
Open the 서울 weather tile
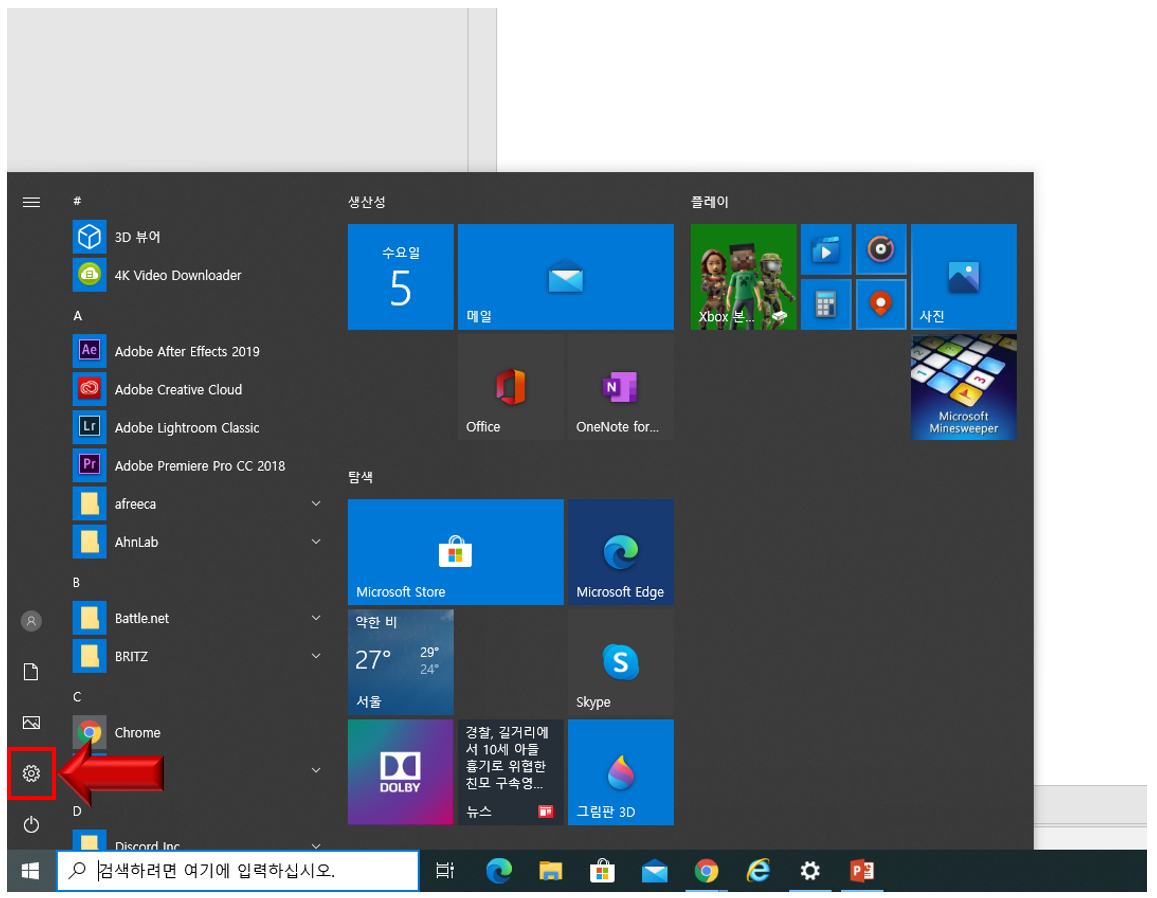[401, 662]
